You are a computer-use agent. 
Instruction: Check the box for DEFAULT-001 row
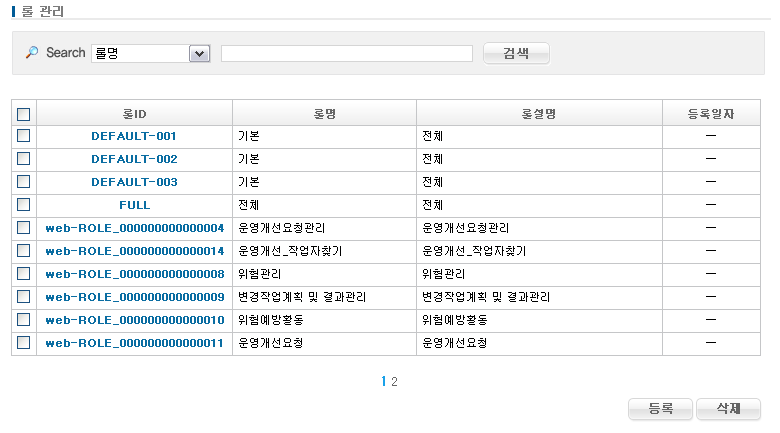pyautogui.click(x=24, y=135)
